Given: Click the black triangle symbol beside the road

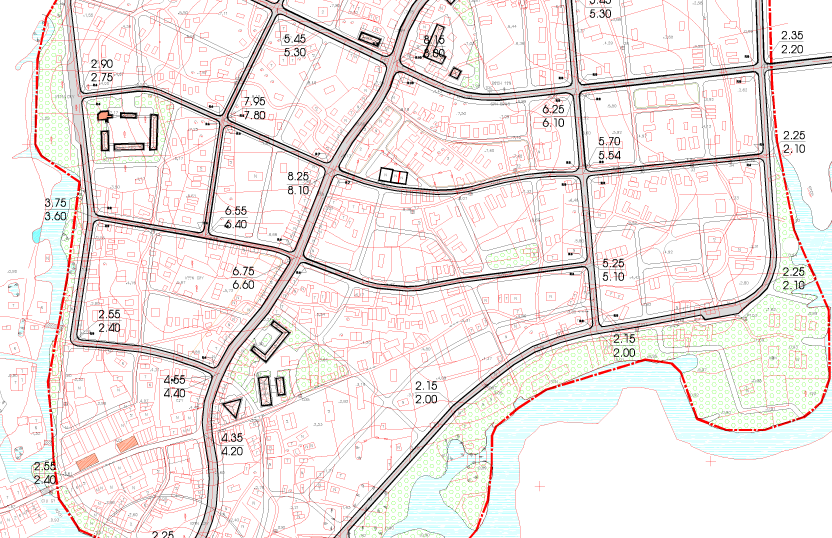Looking at the screenshot, I should (x=233, y=408).
